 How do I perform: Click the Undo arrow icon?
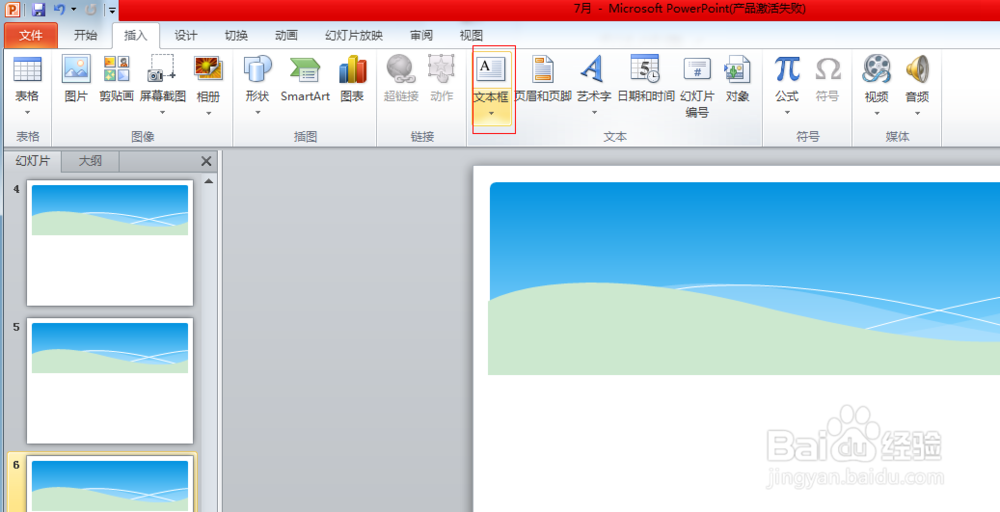pos(59,10)
